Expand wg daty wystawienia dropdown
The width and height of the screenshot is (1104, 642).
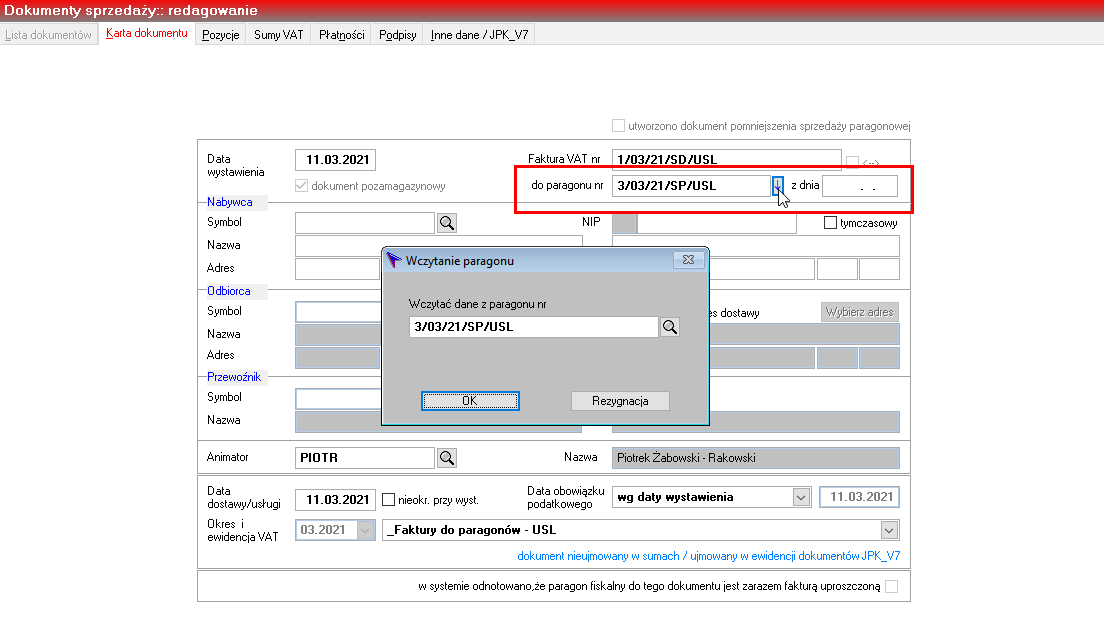[801, 497]
